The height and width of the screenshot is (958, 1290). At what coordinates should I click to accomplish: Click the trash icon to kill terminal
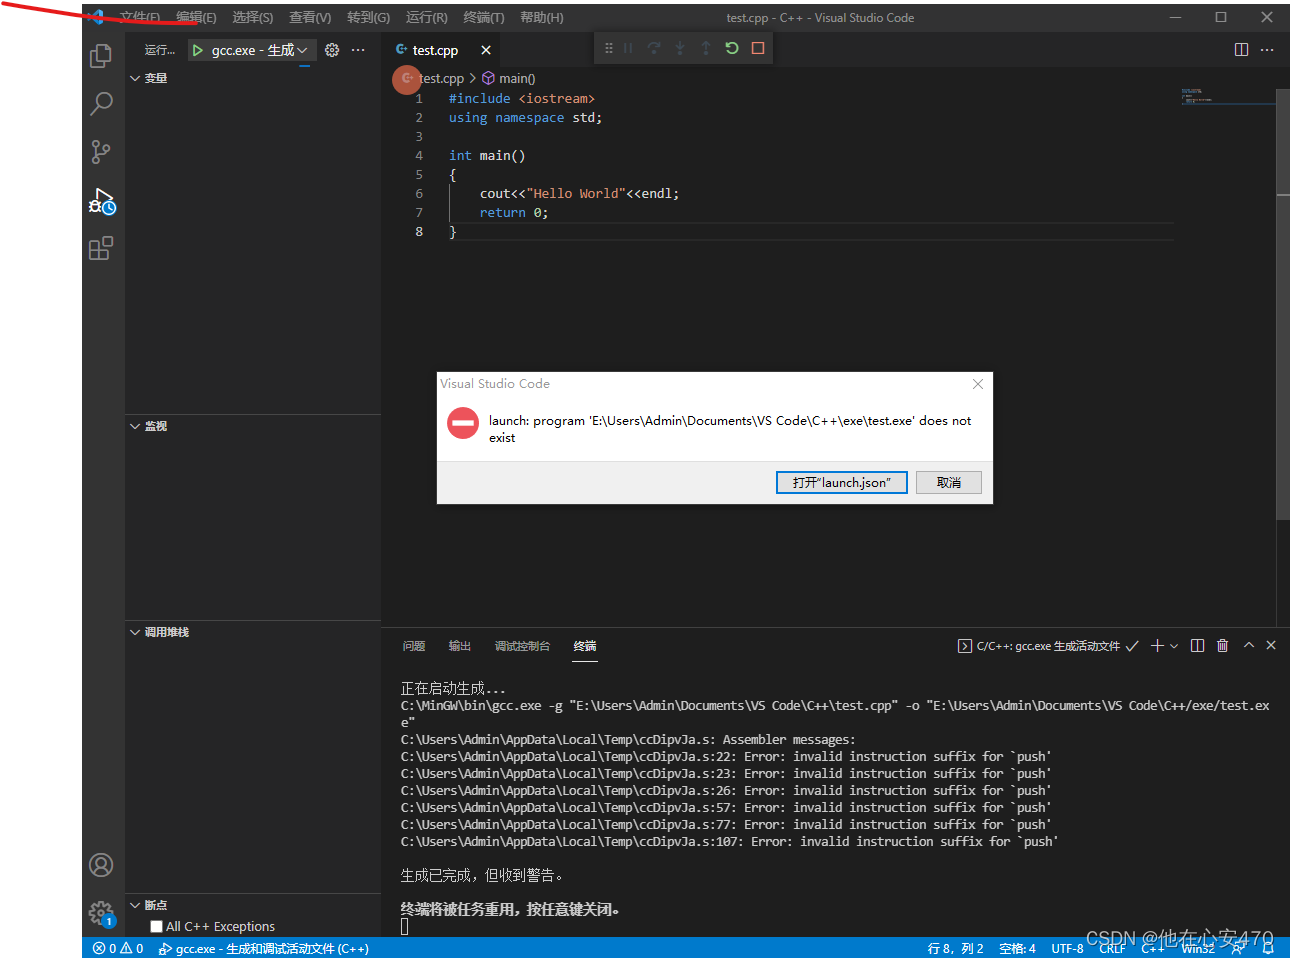click(x=1222, y=645)
